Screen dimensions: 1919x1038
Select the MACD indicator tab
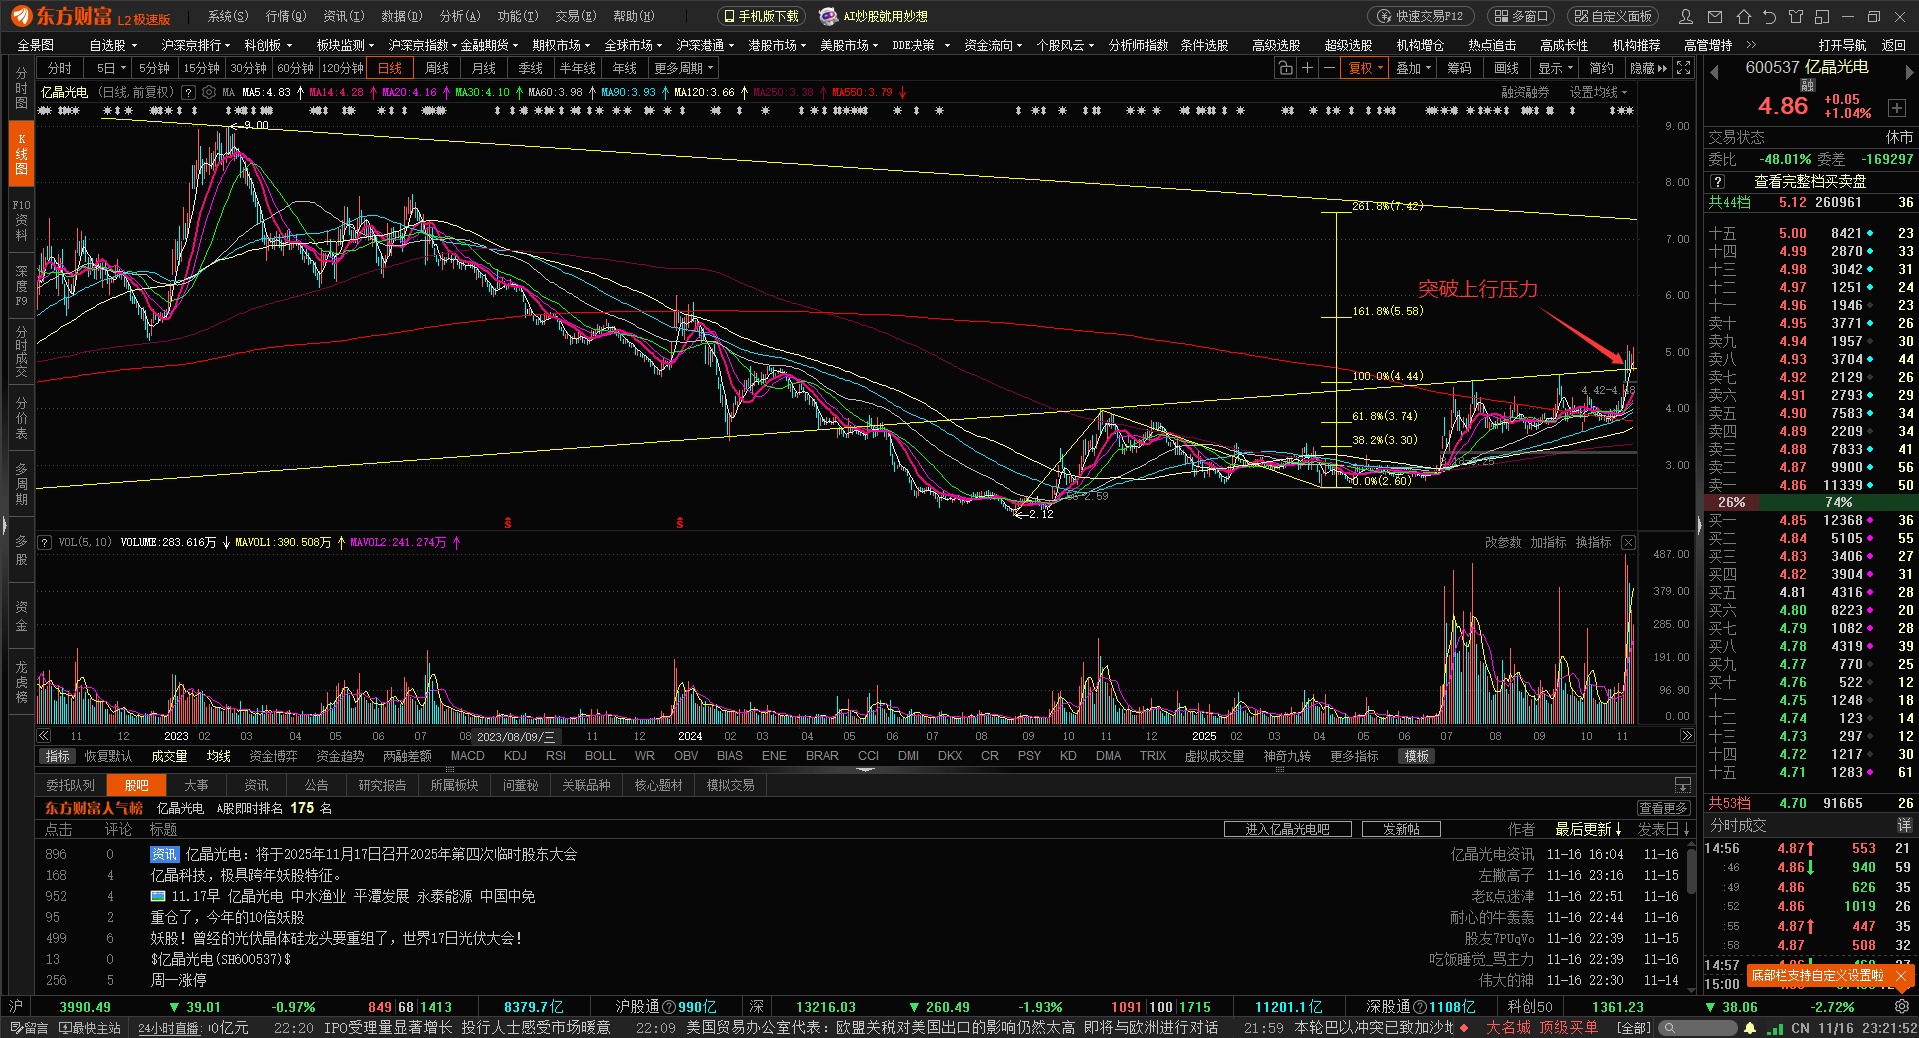[x=467, y=756]
